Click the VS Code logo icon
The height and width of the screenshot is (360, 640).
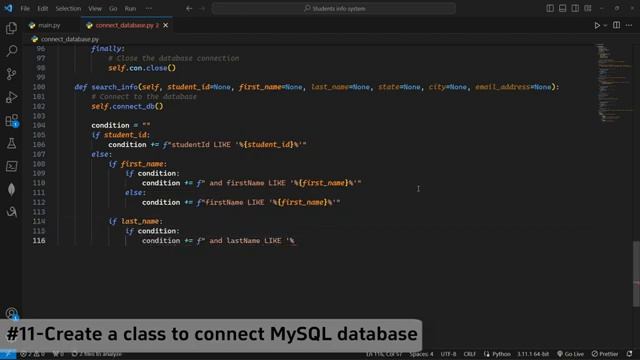[x=8, y=8]
